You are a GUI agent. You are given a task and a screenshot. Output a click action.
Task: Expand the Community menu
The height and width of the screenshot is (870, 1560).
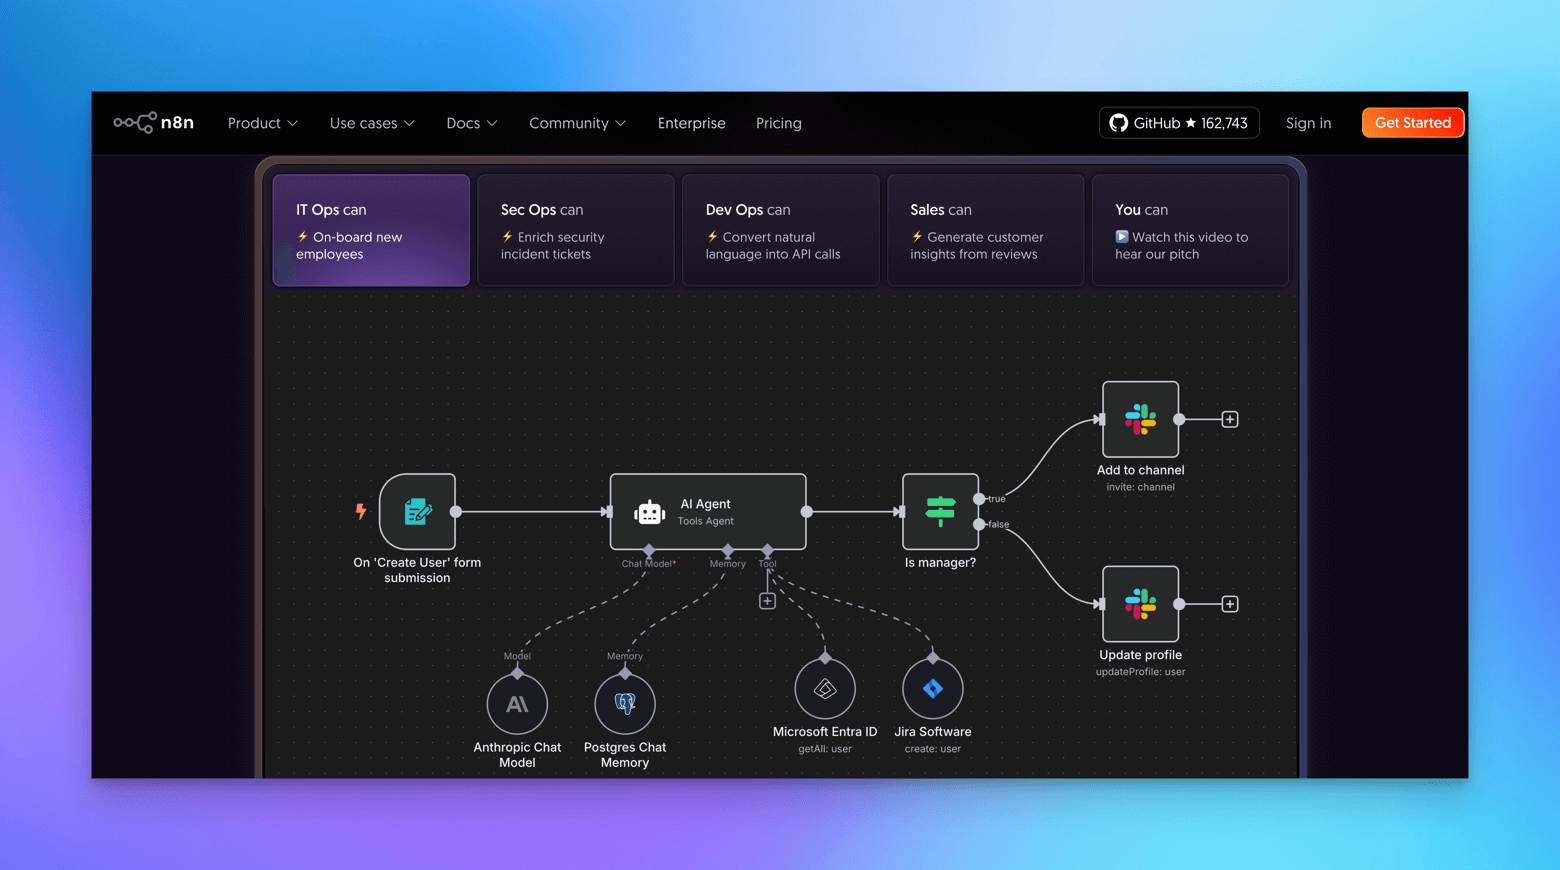click(x=577, y=123)
